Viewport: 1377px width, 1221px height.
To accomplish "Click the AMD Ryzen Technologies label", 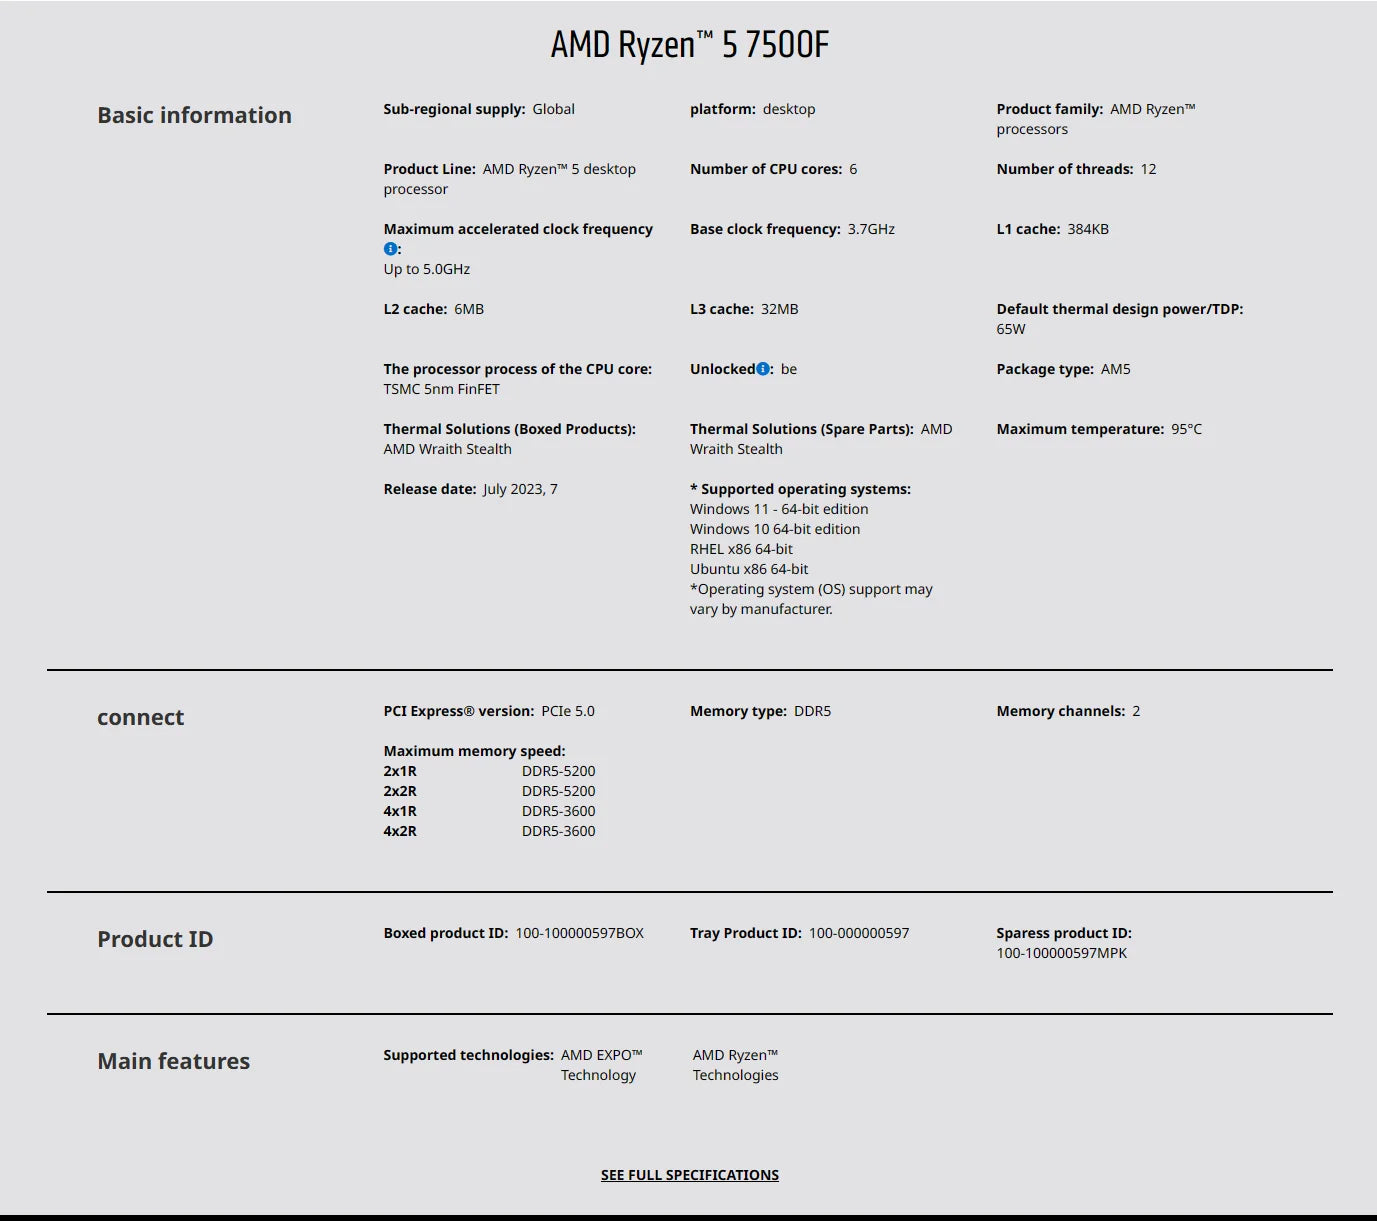I will click(736, 1064).
